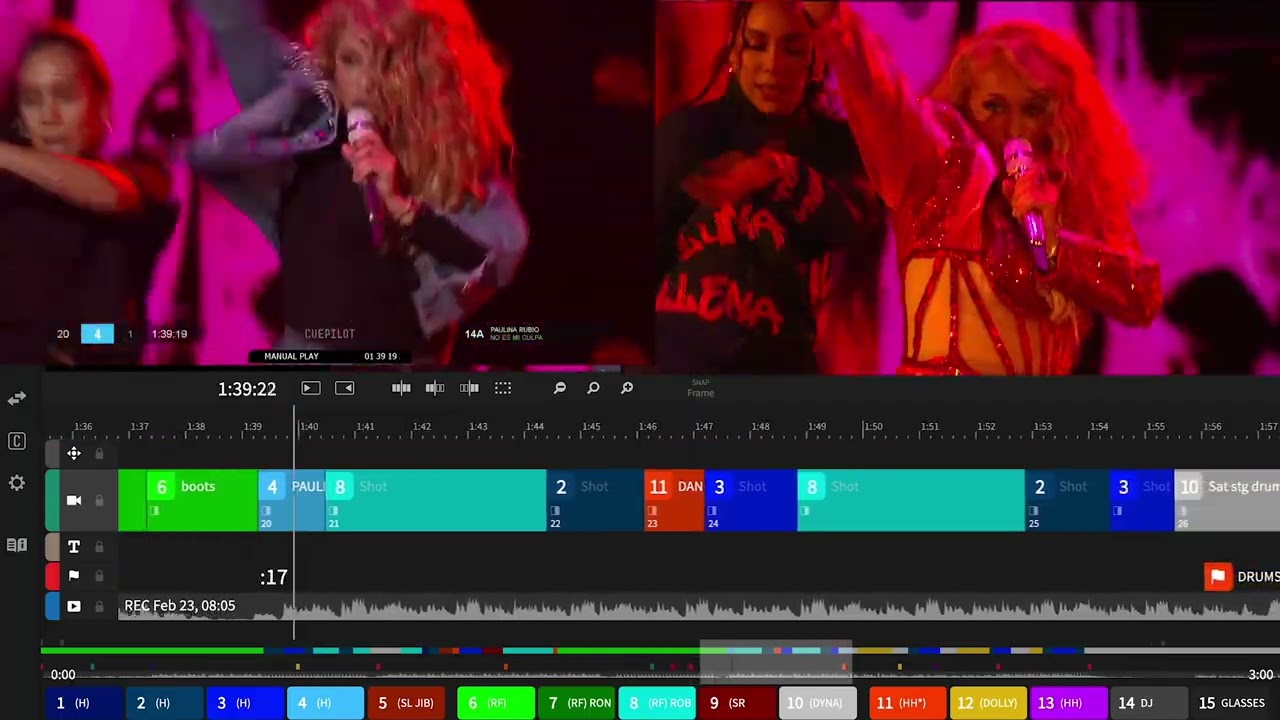The image size is (1280, 720).
Task: Select shot 26 Sat stg drum clip
Action: [1227, 500]
